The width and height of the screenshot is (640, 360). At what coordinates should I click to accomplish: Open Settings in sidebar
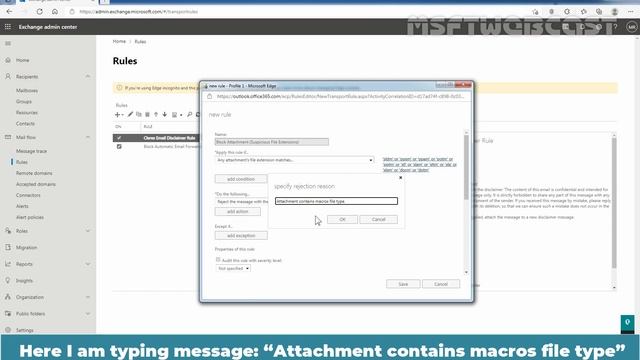pyautogui.click(x=24, y=330)
